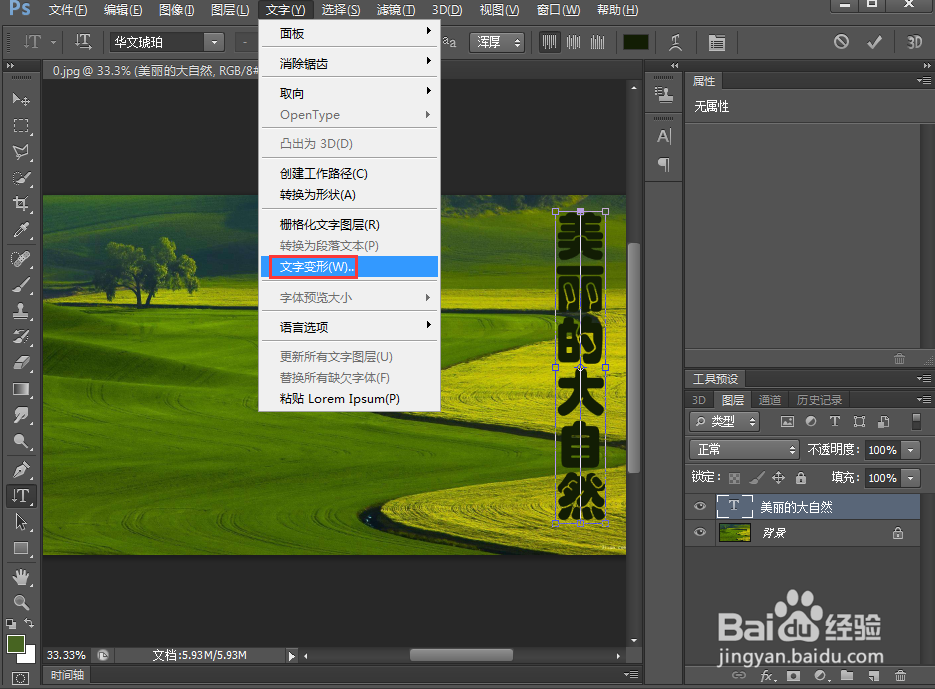
Task: Commit text edits with the checkmark icon
Action: [x=873, y=42]
